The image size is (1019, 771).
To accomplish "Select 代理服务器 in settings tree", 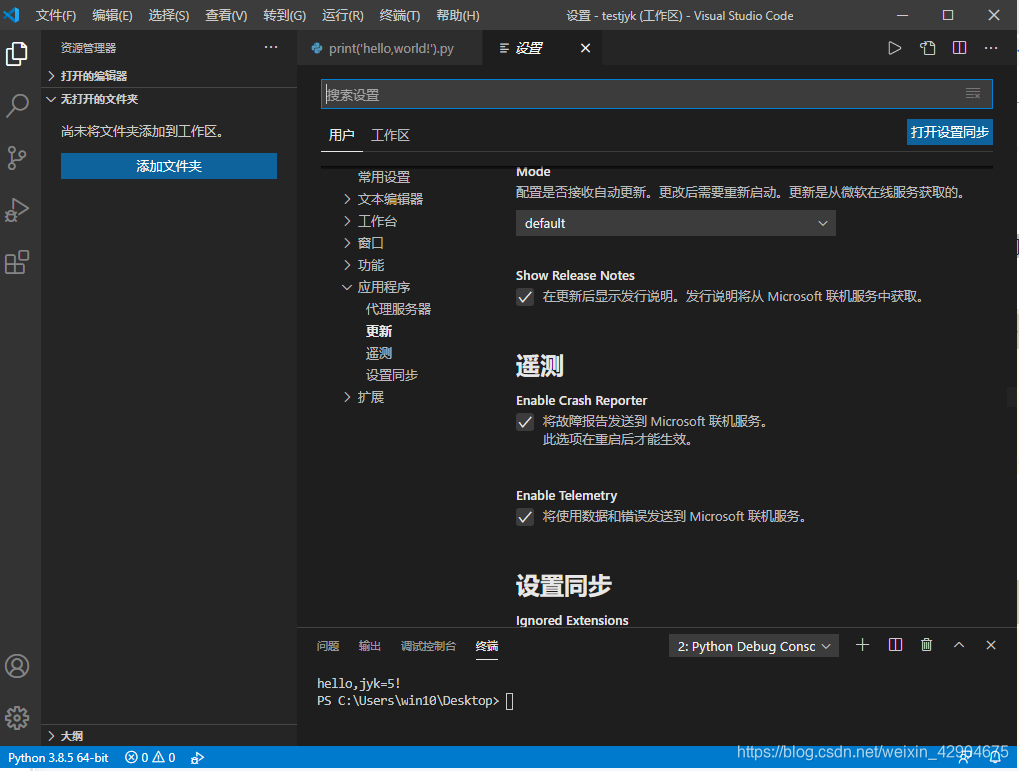I will [x=398, y=309].
